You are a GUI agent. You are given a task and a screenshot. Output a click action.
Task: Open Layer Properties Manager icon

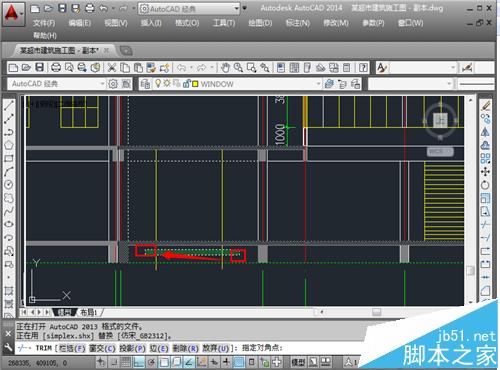pyautogui.click(x=145, y=84)
